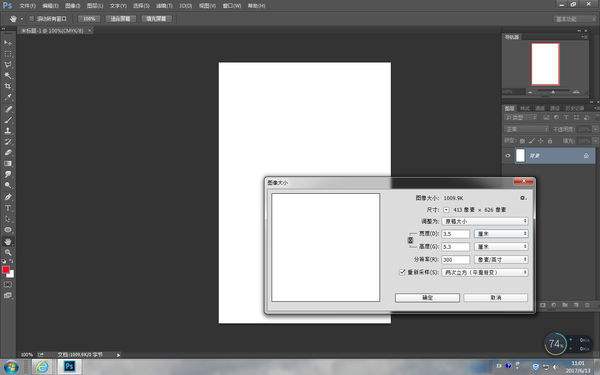Open the Width unit dropdown
This screenshot has width=600, height=375.
[501, 233]
